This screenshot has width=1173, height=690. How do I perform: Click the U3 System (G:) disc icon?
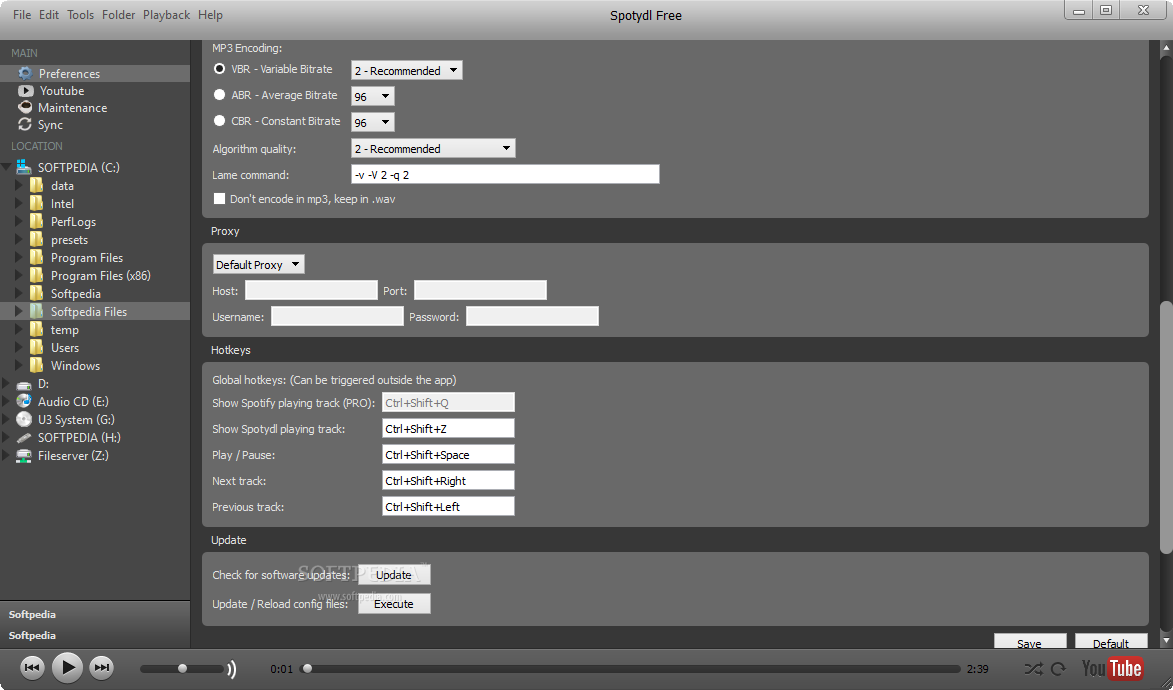click(24, 419)
